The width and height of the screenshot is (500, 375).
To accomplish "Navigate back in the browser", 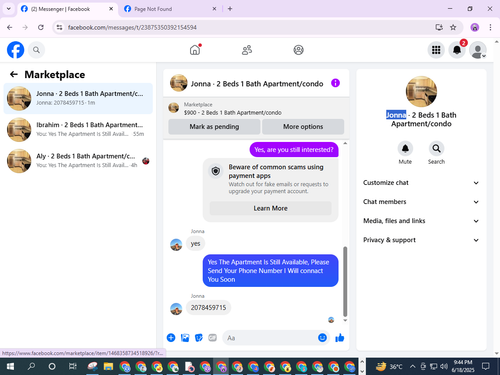I will pos(10,27).
